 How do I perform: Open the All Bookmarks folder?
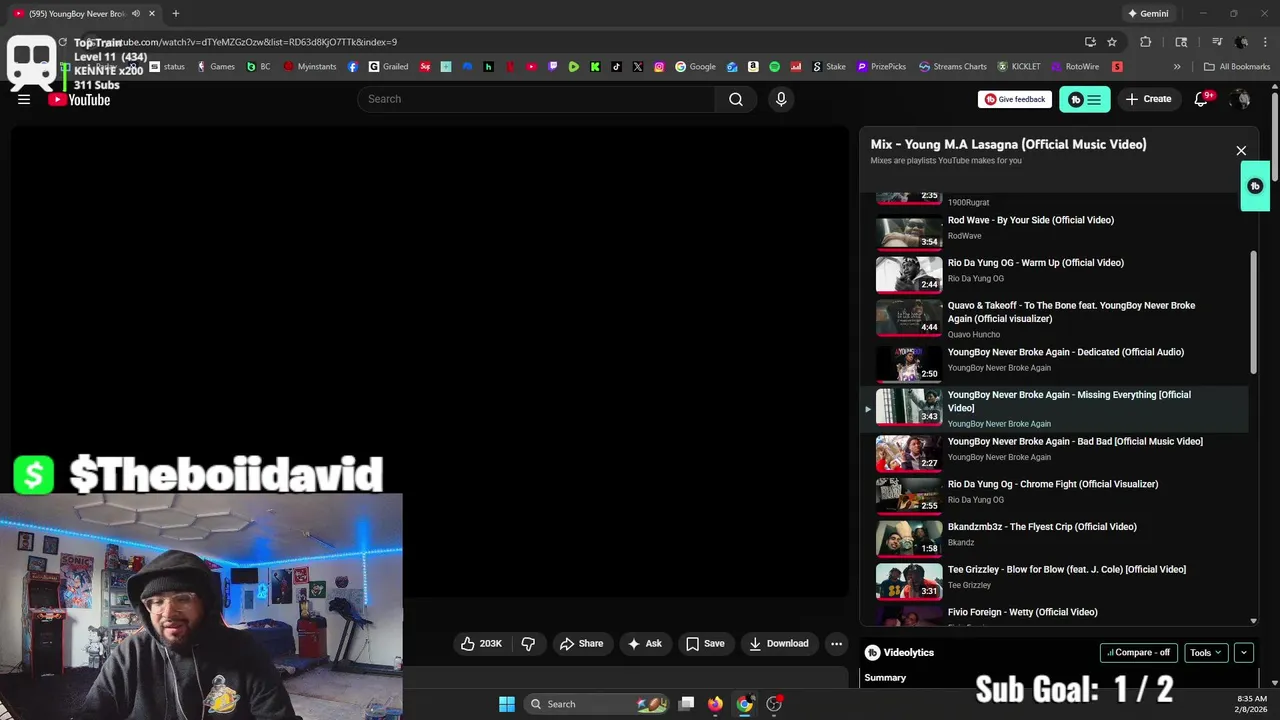1237,67
